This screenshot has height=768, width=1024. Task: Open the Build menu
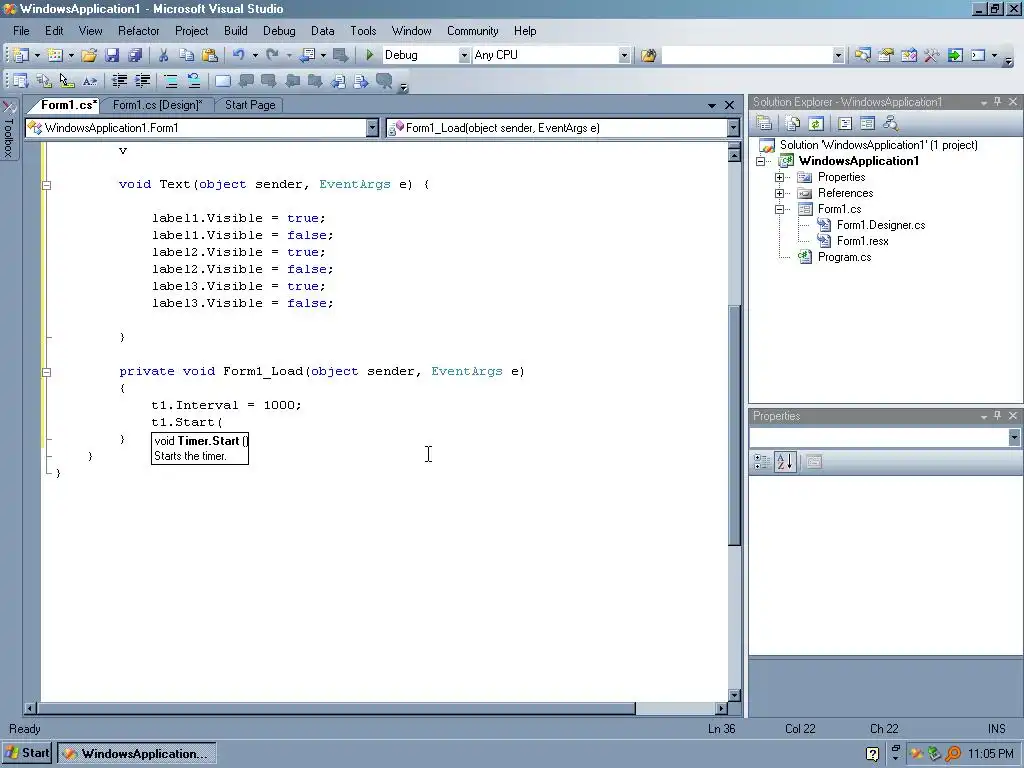236,31
